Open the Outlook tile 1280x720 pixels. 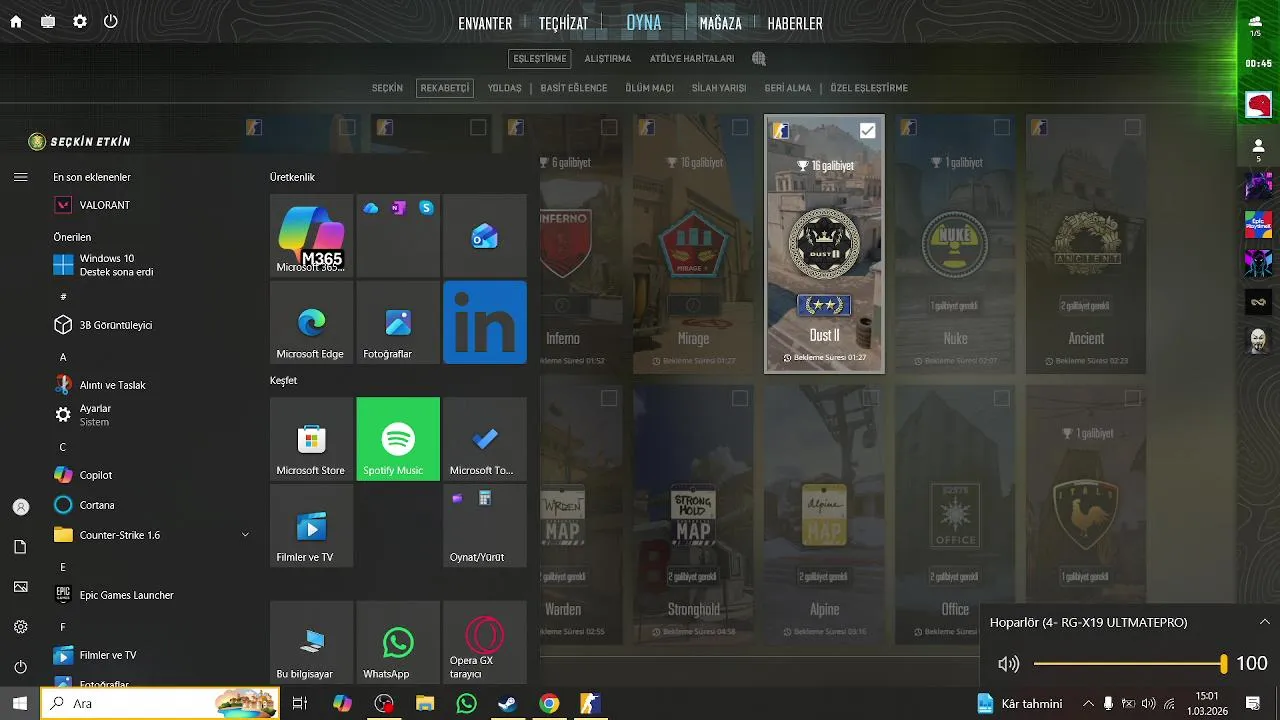click(x=485, y=235)
